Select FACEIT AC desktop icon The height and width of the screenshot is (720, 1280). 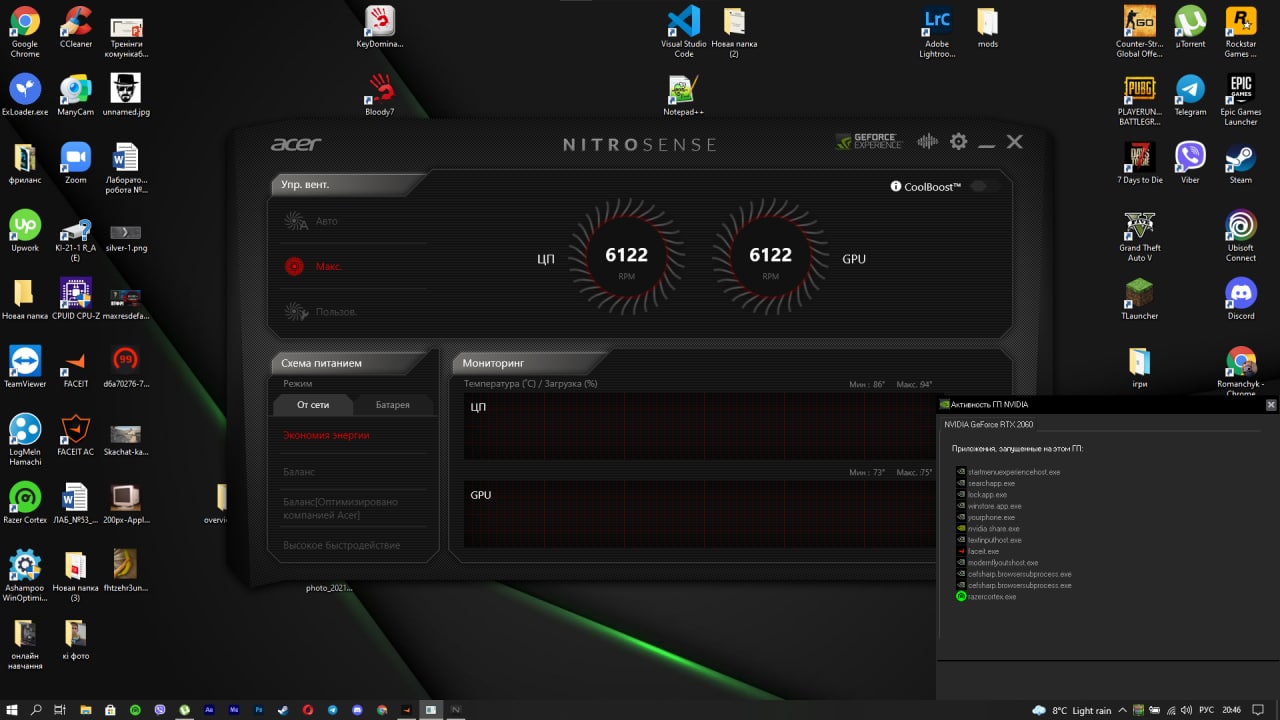click(x=76, y=435)
